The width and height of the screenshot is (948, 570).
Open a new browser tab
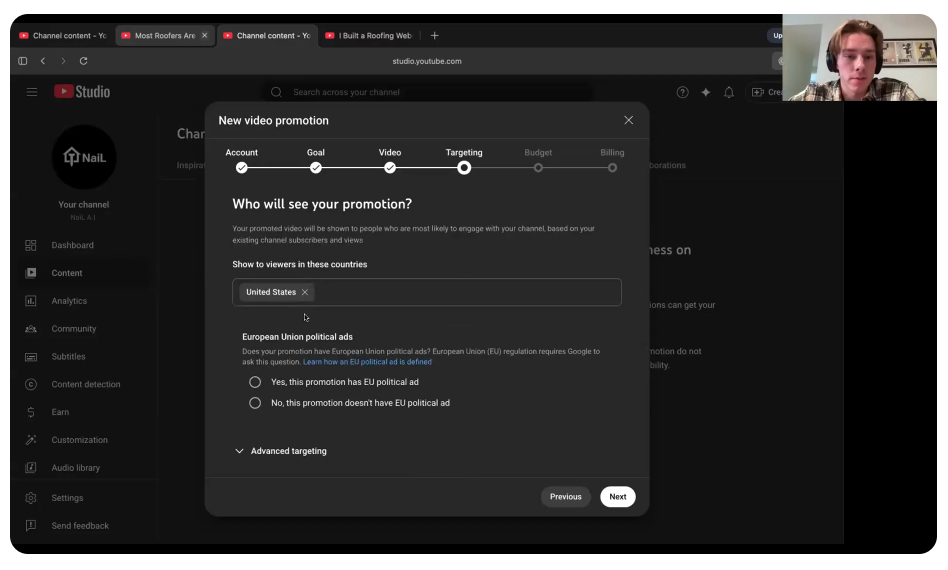point(434,36)
